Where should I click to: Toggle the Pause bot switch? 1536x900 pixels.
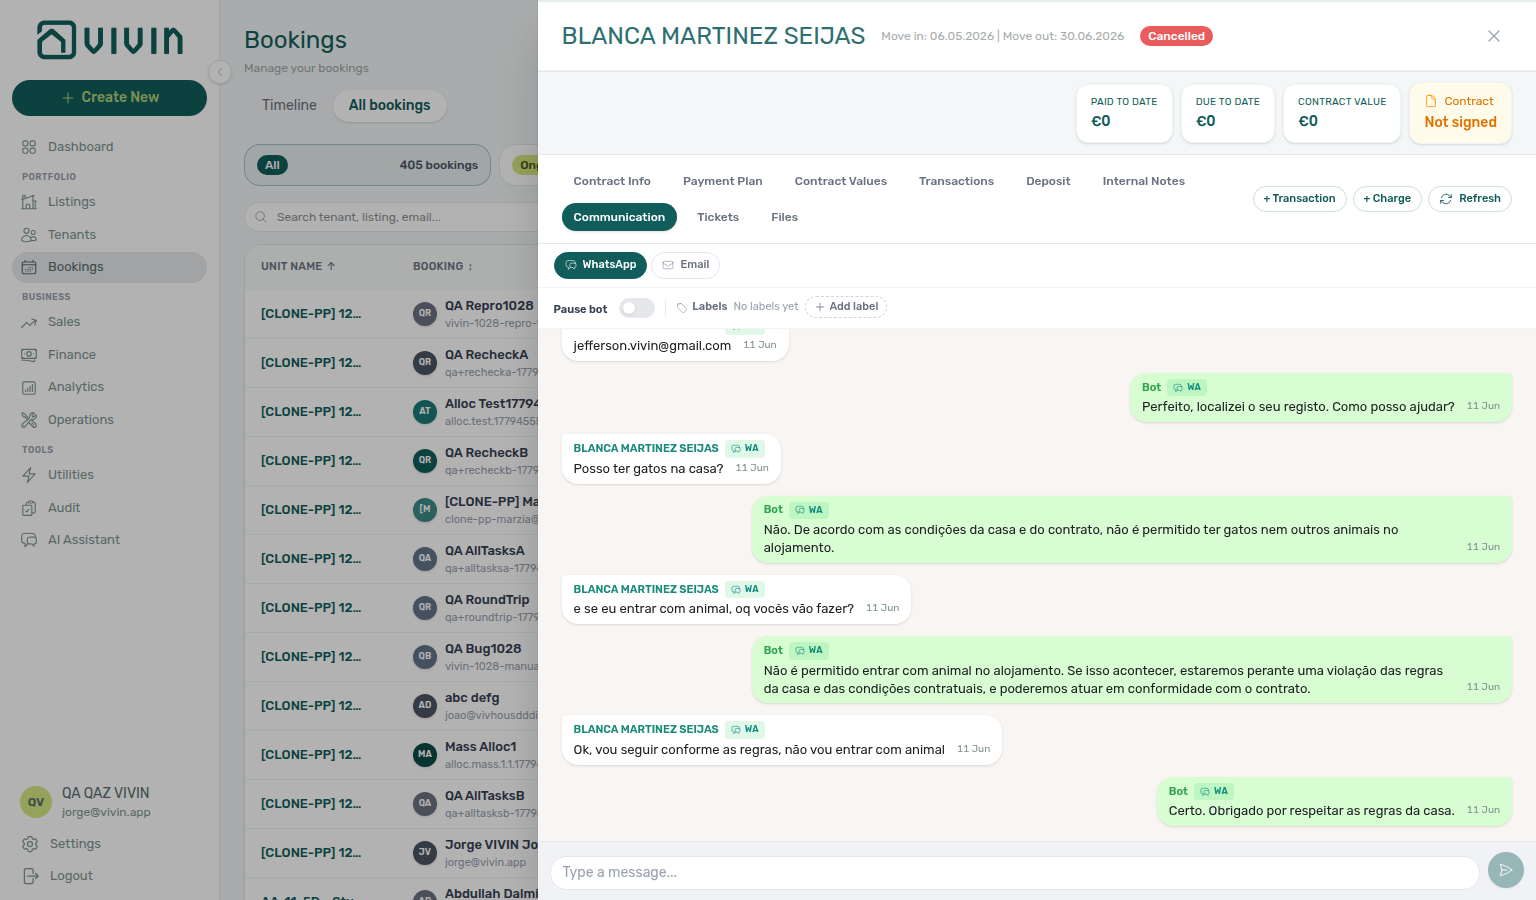(x=637, y=308)
